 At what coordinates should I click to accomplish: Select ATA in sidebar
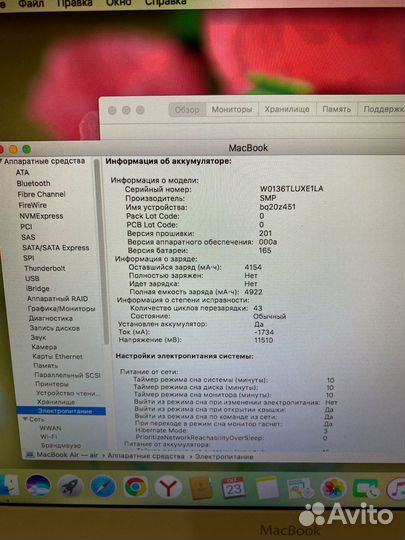22,173
